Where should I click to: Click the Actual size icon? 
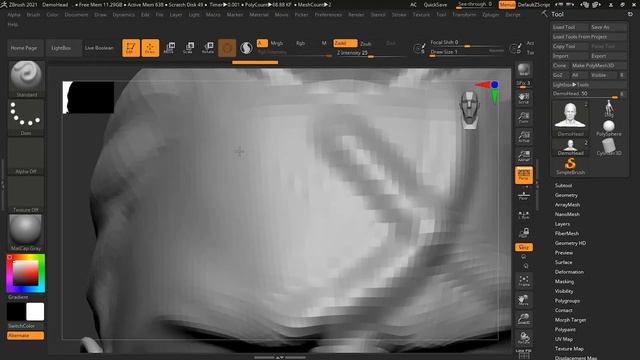pos(524,137)
